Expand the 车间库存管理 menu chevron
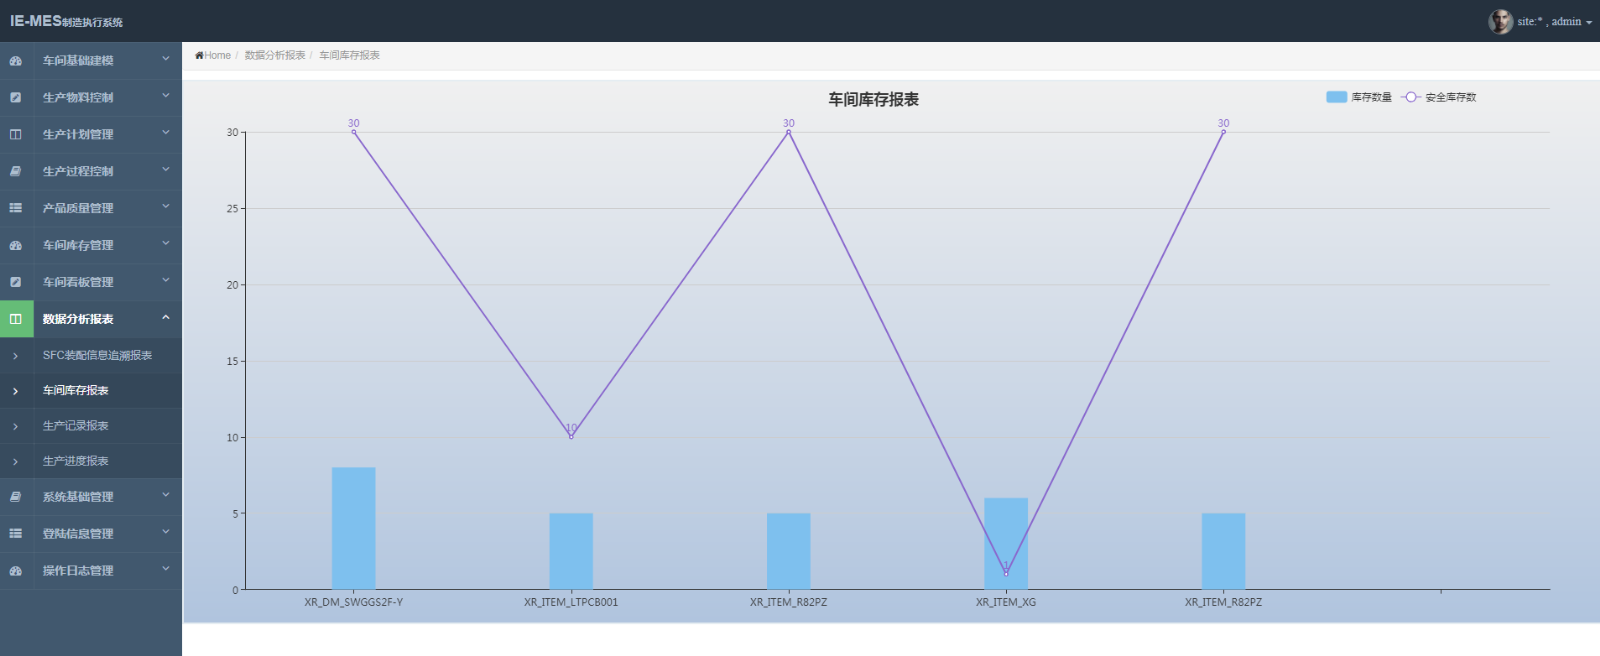This screenshot has width=1600, height=656. (166, 244)
